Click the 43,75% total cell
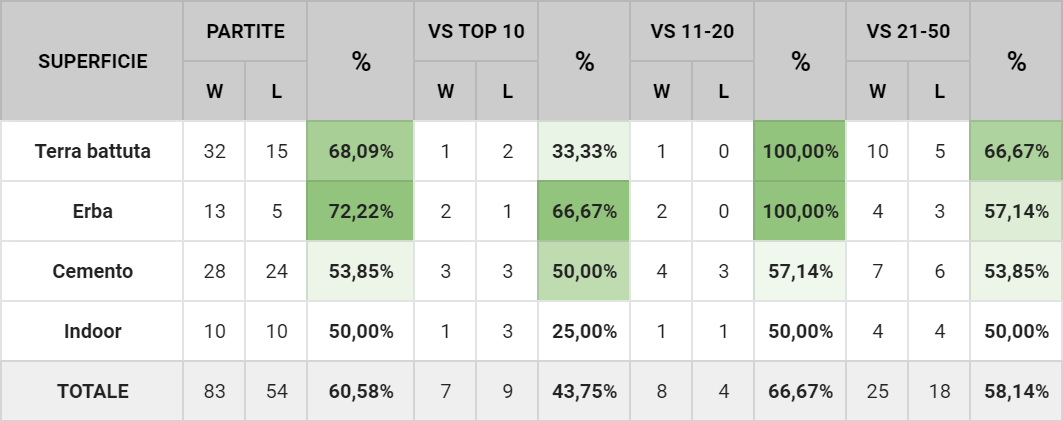 (584, 392)
